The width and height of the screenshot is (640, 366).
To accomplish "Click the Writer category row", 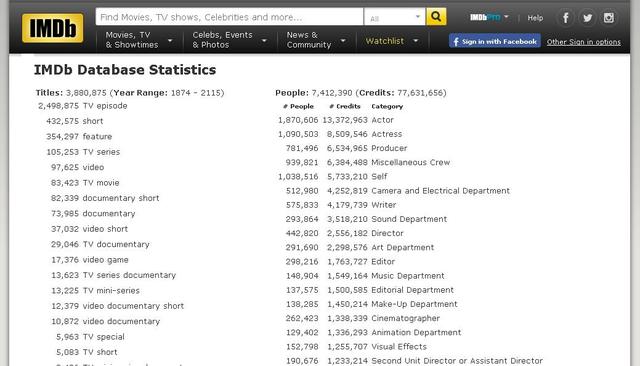I will (341, 205).
